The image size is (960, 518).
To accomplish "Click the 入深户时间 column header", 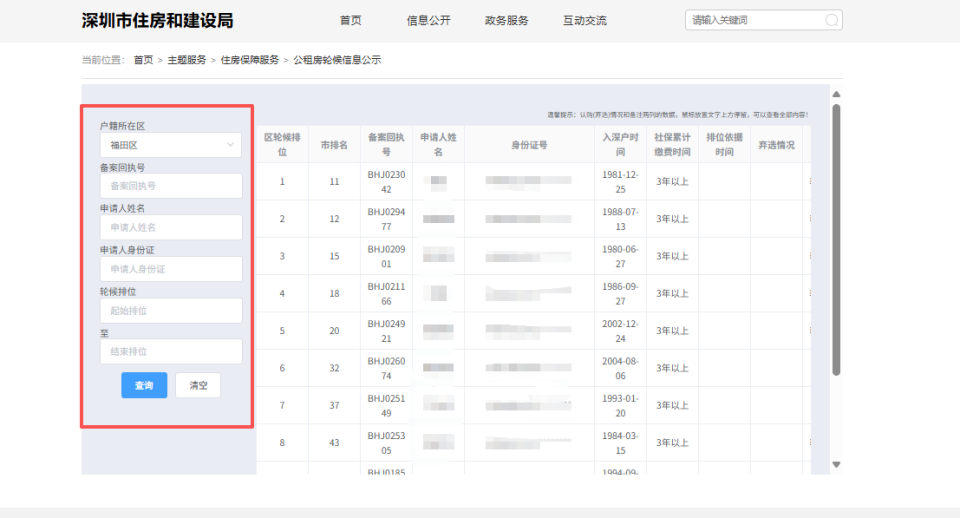I will point(620,145).
